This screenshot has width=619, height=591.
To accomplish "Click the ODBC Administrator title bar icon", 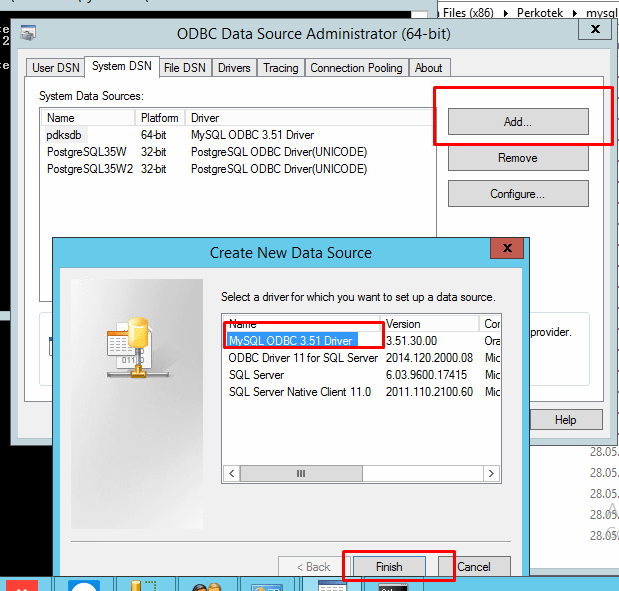I will [28, 32].
